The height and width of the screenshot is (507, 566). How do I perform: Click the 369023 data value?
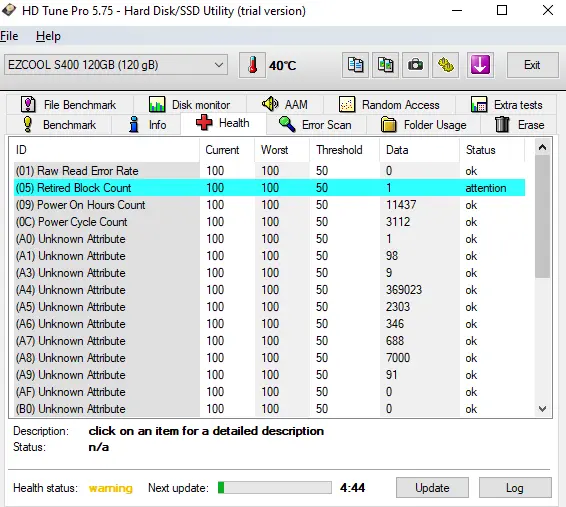[404, 290]
